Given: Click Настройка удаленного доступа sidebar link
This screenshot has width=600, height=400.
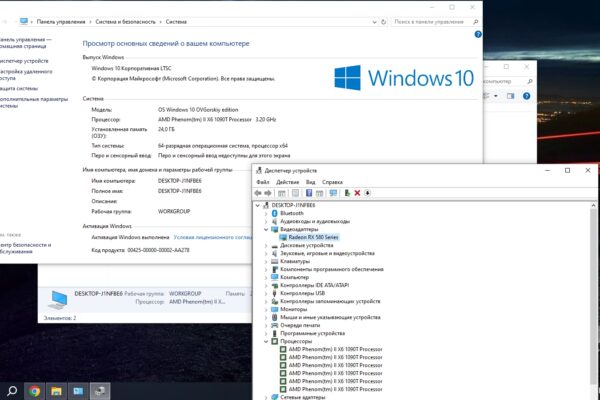Looking at the screenshot, I should (26, 75).
